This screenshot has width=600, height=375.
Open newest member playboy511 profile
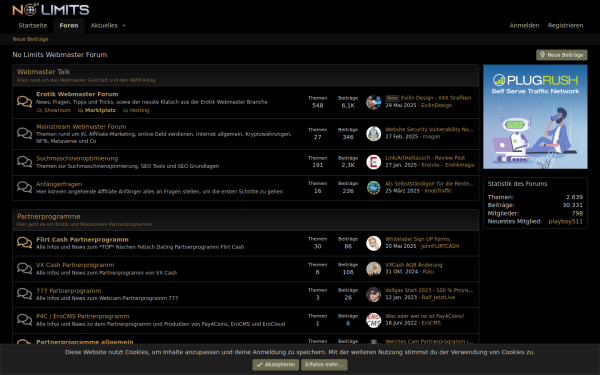pyautogui.click(x=566, y=221)
